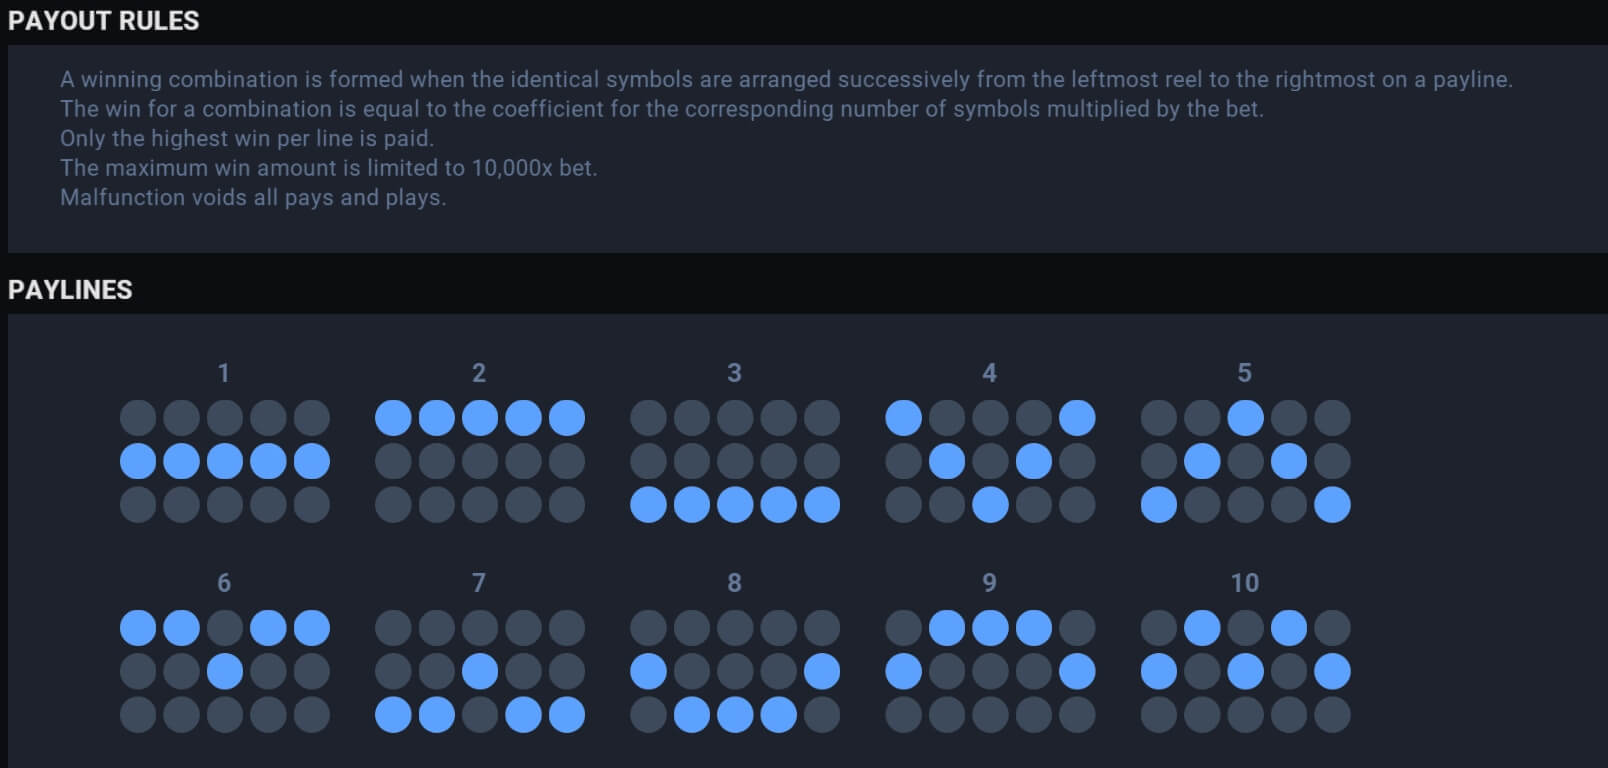
Task: Select payline 10 zigzag diagram
Action: click(x=1245, y=671)
